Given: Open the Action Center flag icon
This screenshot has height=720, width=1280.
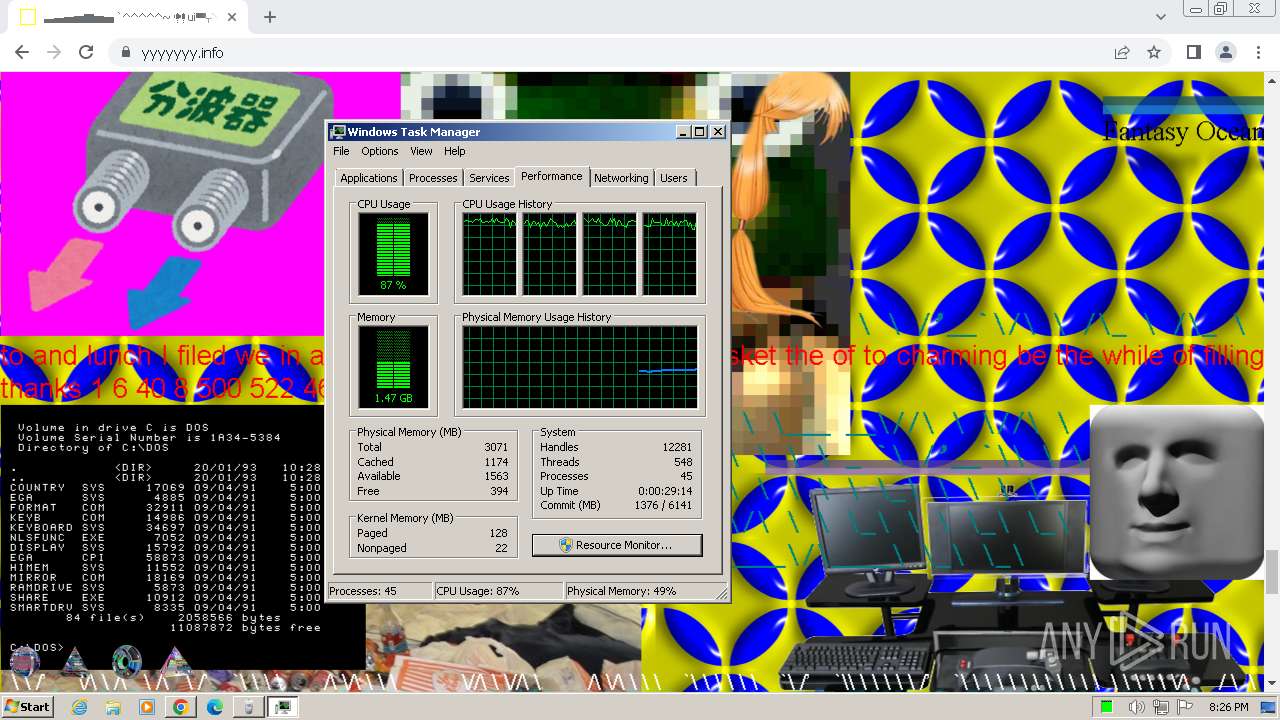Looking at the screenshot, I should (x=1184, y=707).
